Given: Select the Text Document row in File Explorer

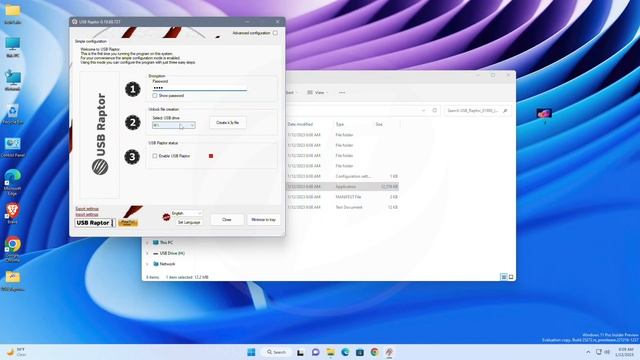Looking at the screenshot, I should (342, 207).
